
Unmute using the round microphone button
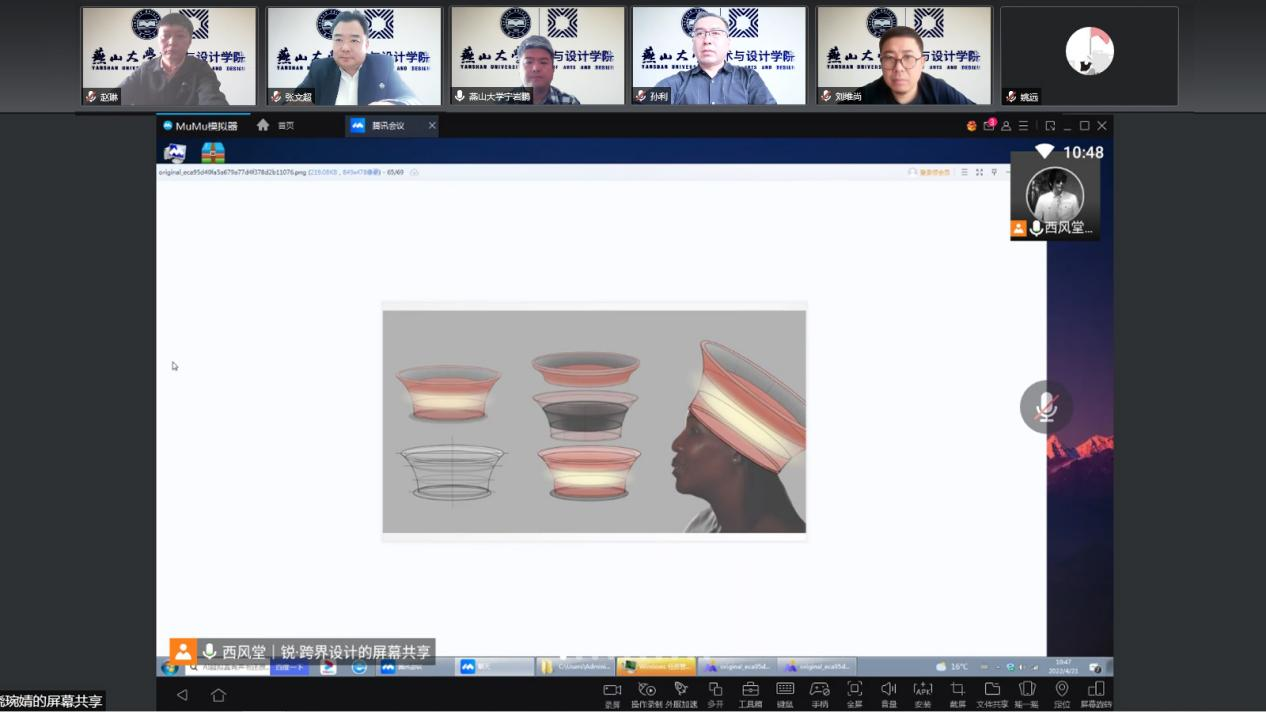click(1046, 407)
